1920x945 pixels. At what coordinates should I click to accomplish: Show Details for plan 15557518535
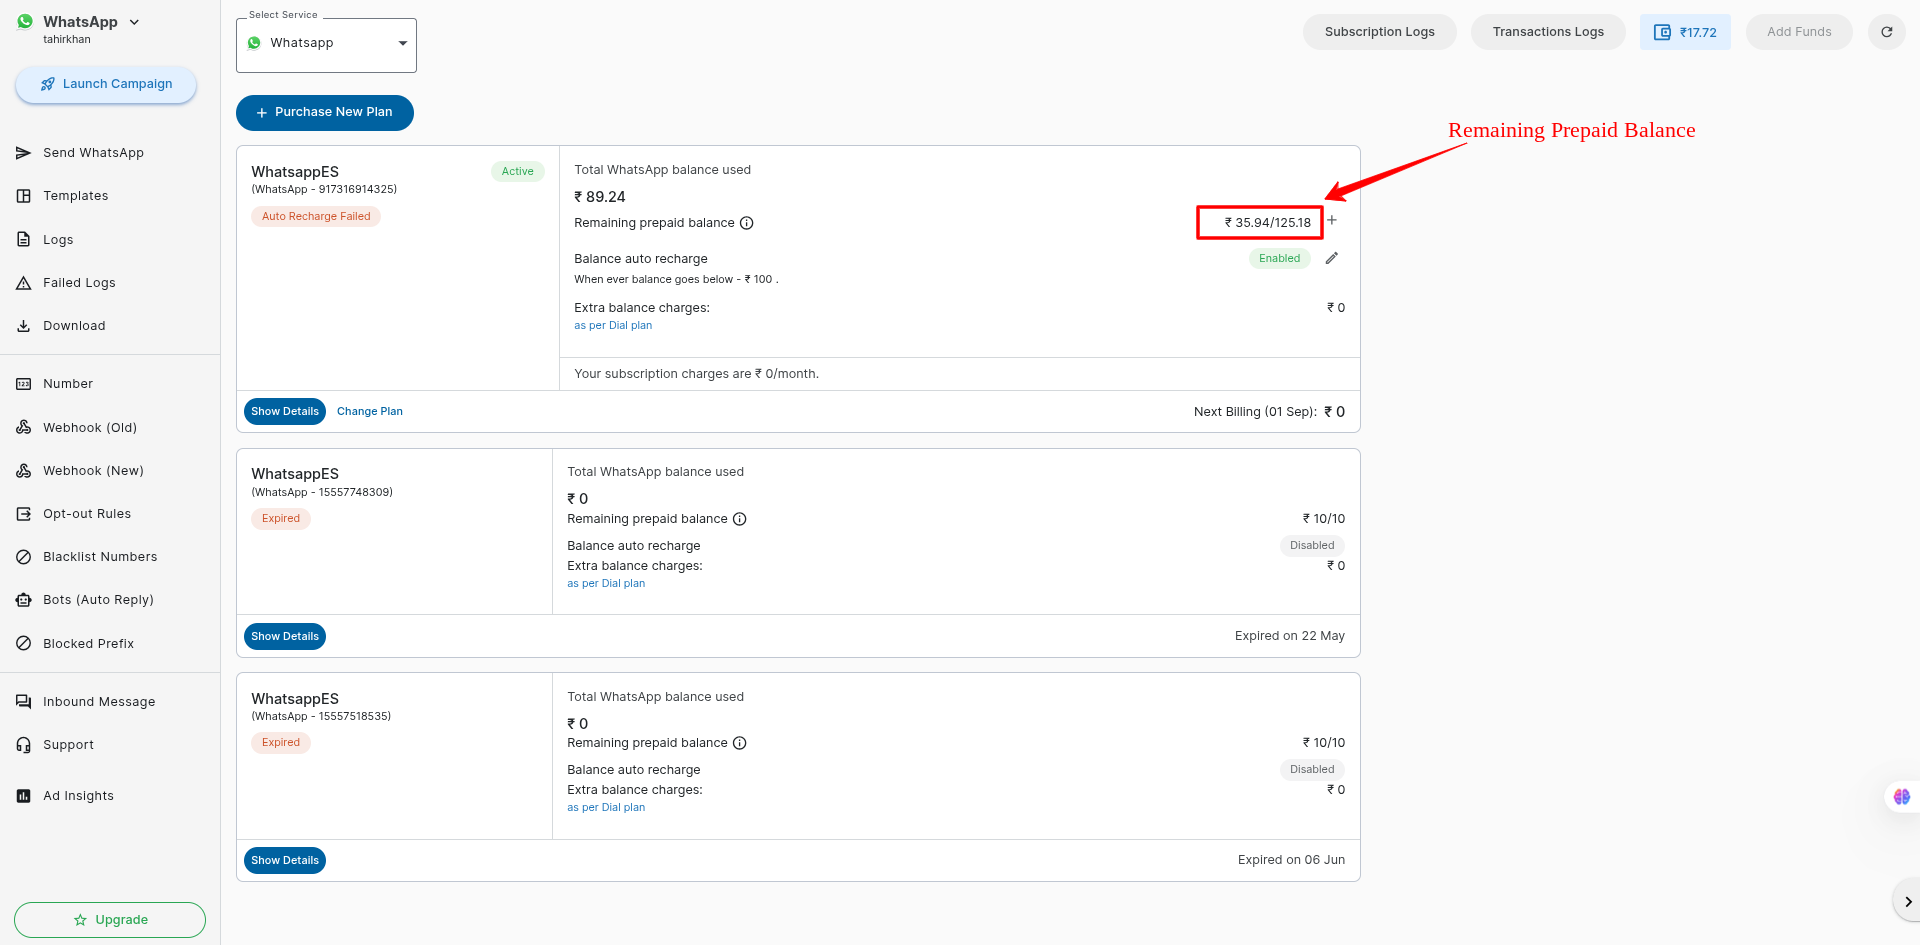285,860
